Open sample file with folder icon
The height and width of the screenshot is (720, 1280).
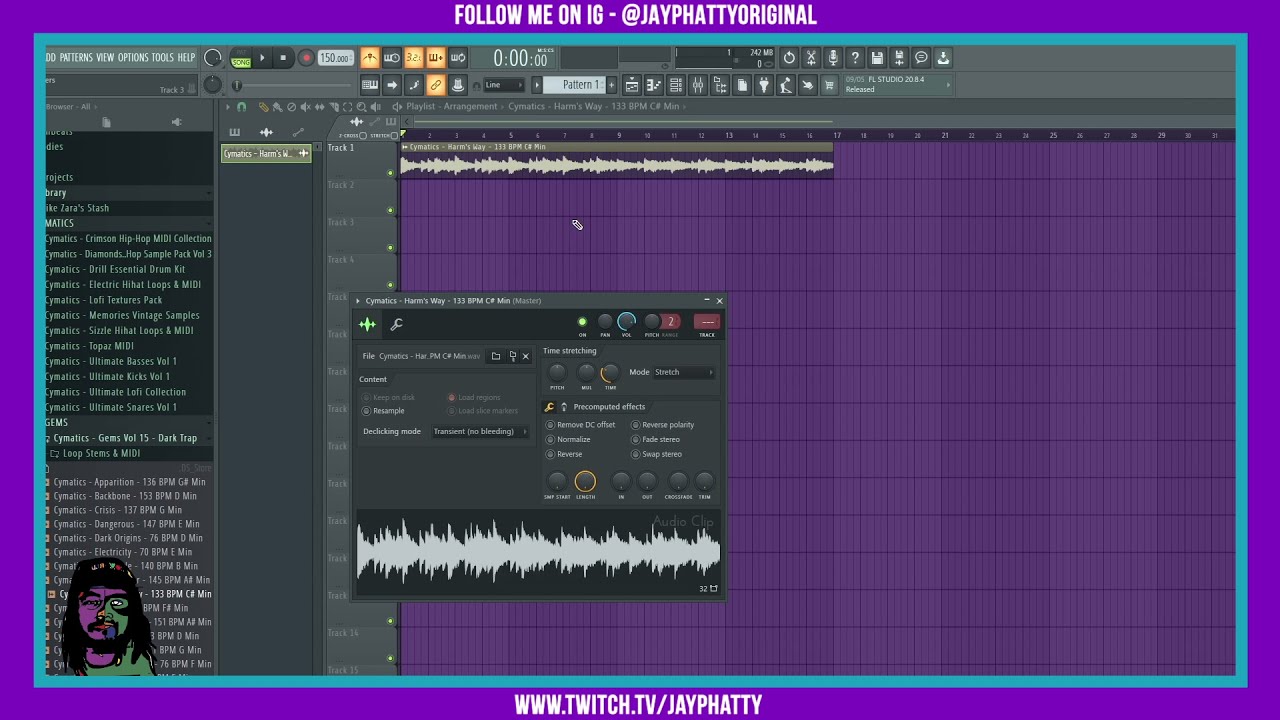(x=495, y=356)
